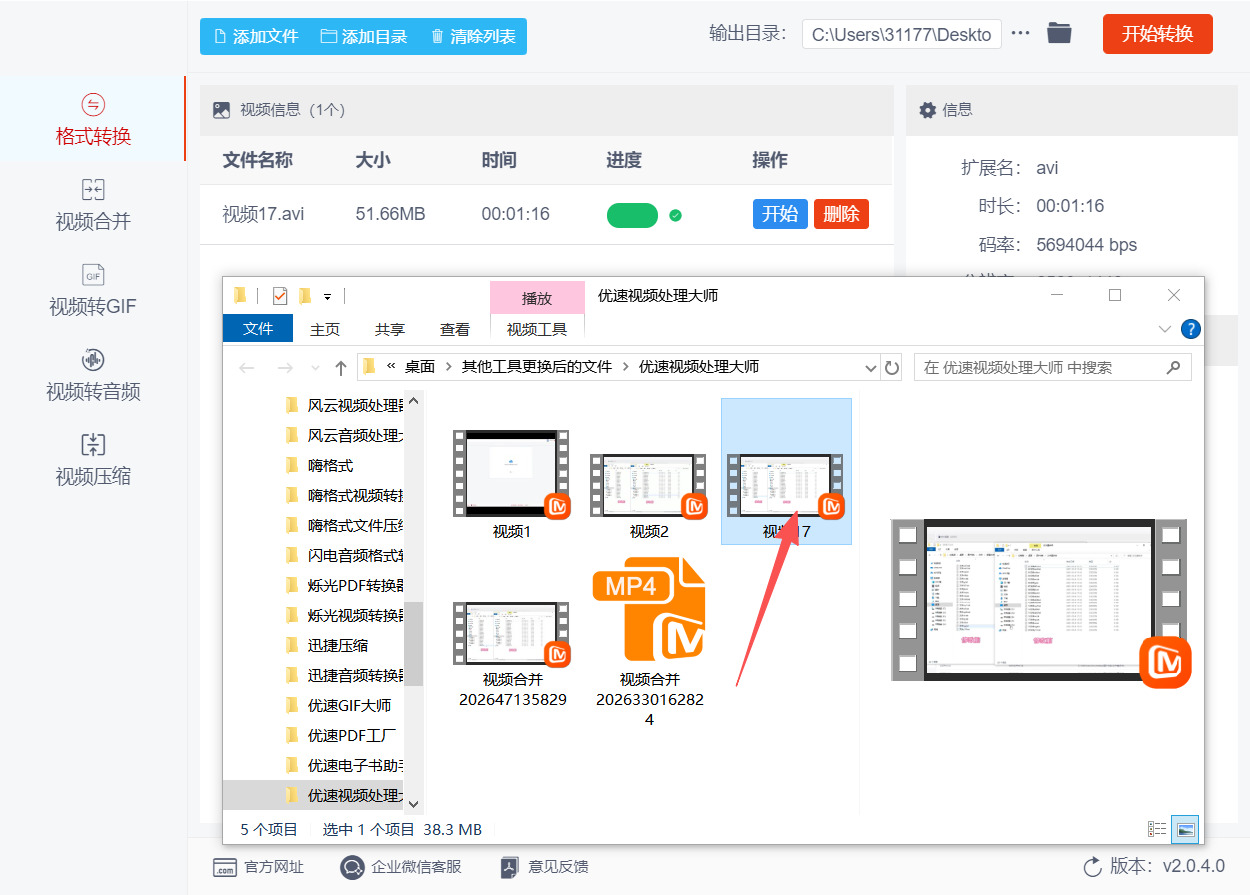Click navigation pane scroll up arrow
This screenshot has height=895, width=1250.
[414, 400]
